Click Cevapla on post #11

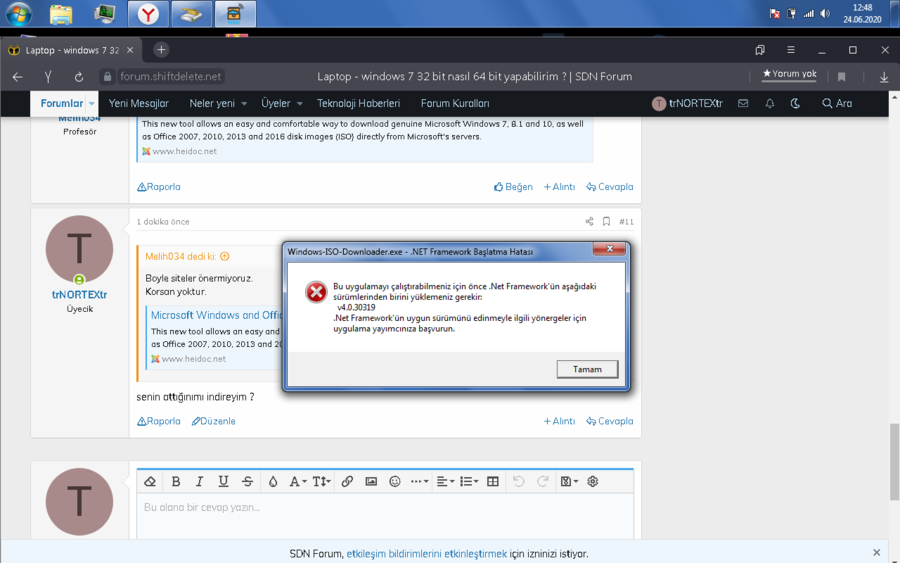[610, 421]
